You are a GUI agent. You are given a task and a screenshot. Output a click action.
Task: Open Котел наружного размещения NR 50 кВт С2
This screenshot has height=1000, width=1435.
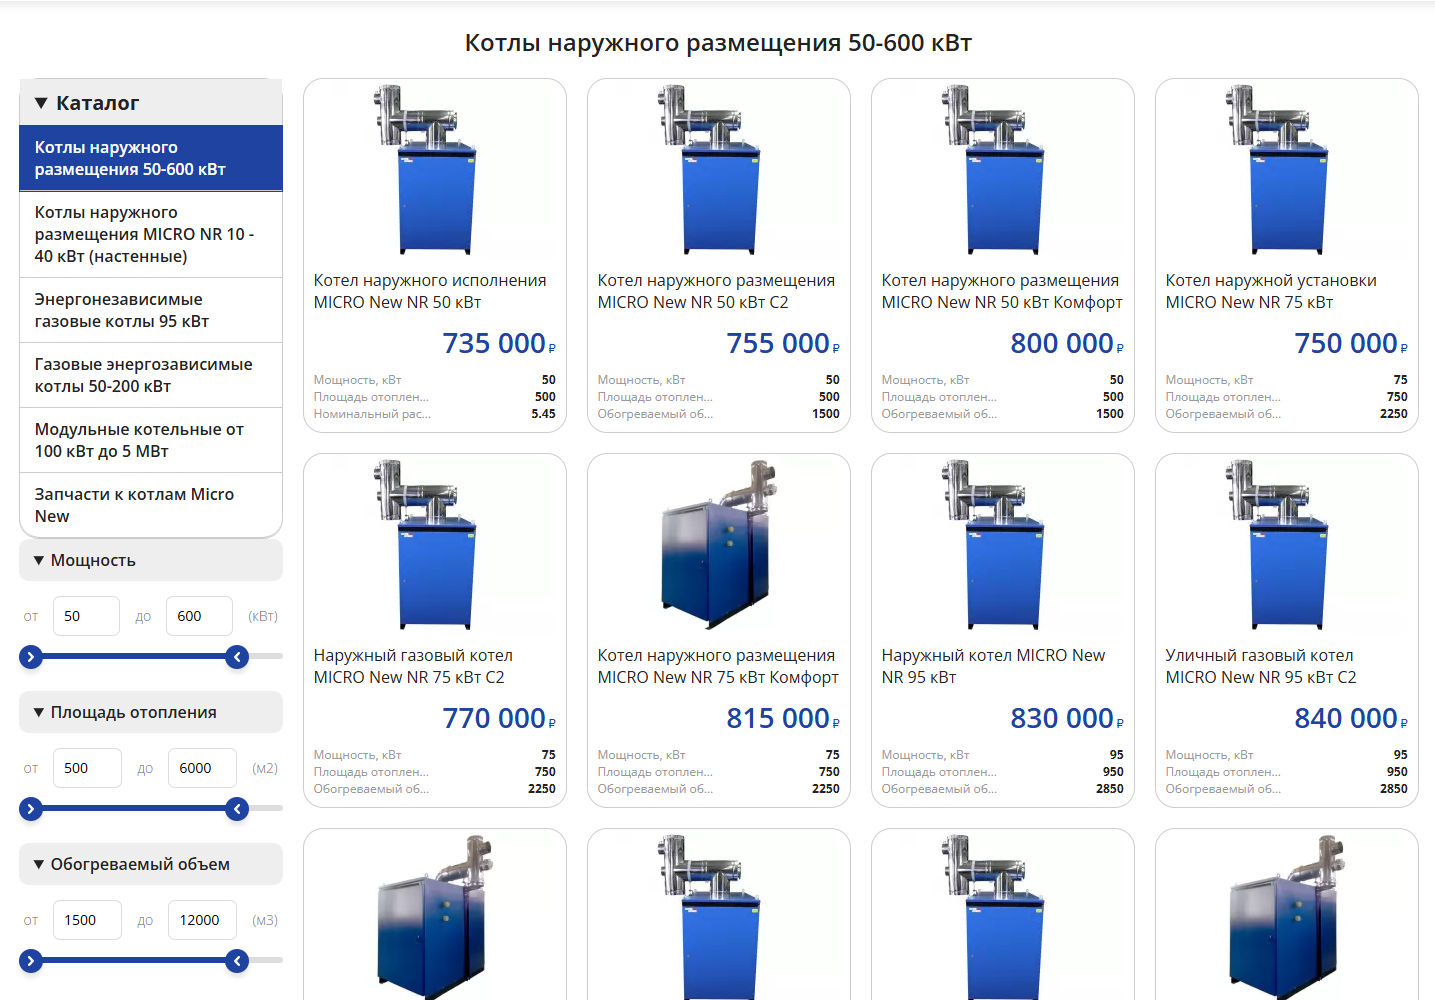coord(716,291)
